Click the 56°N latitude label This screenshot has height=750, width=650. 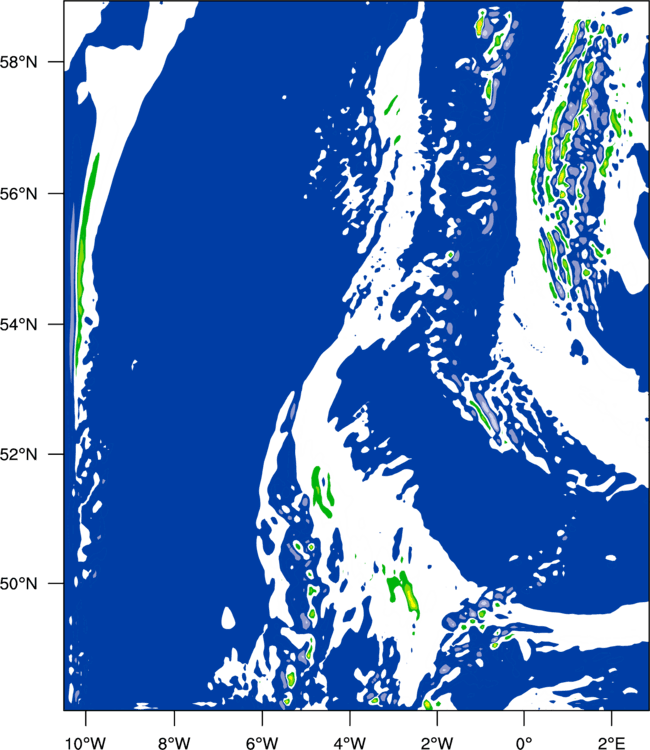coord(18,194)
